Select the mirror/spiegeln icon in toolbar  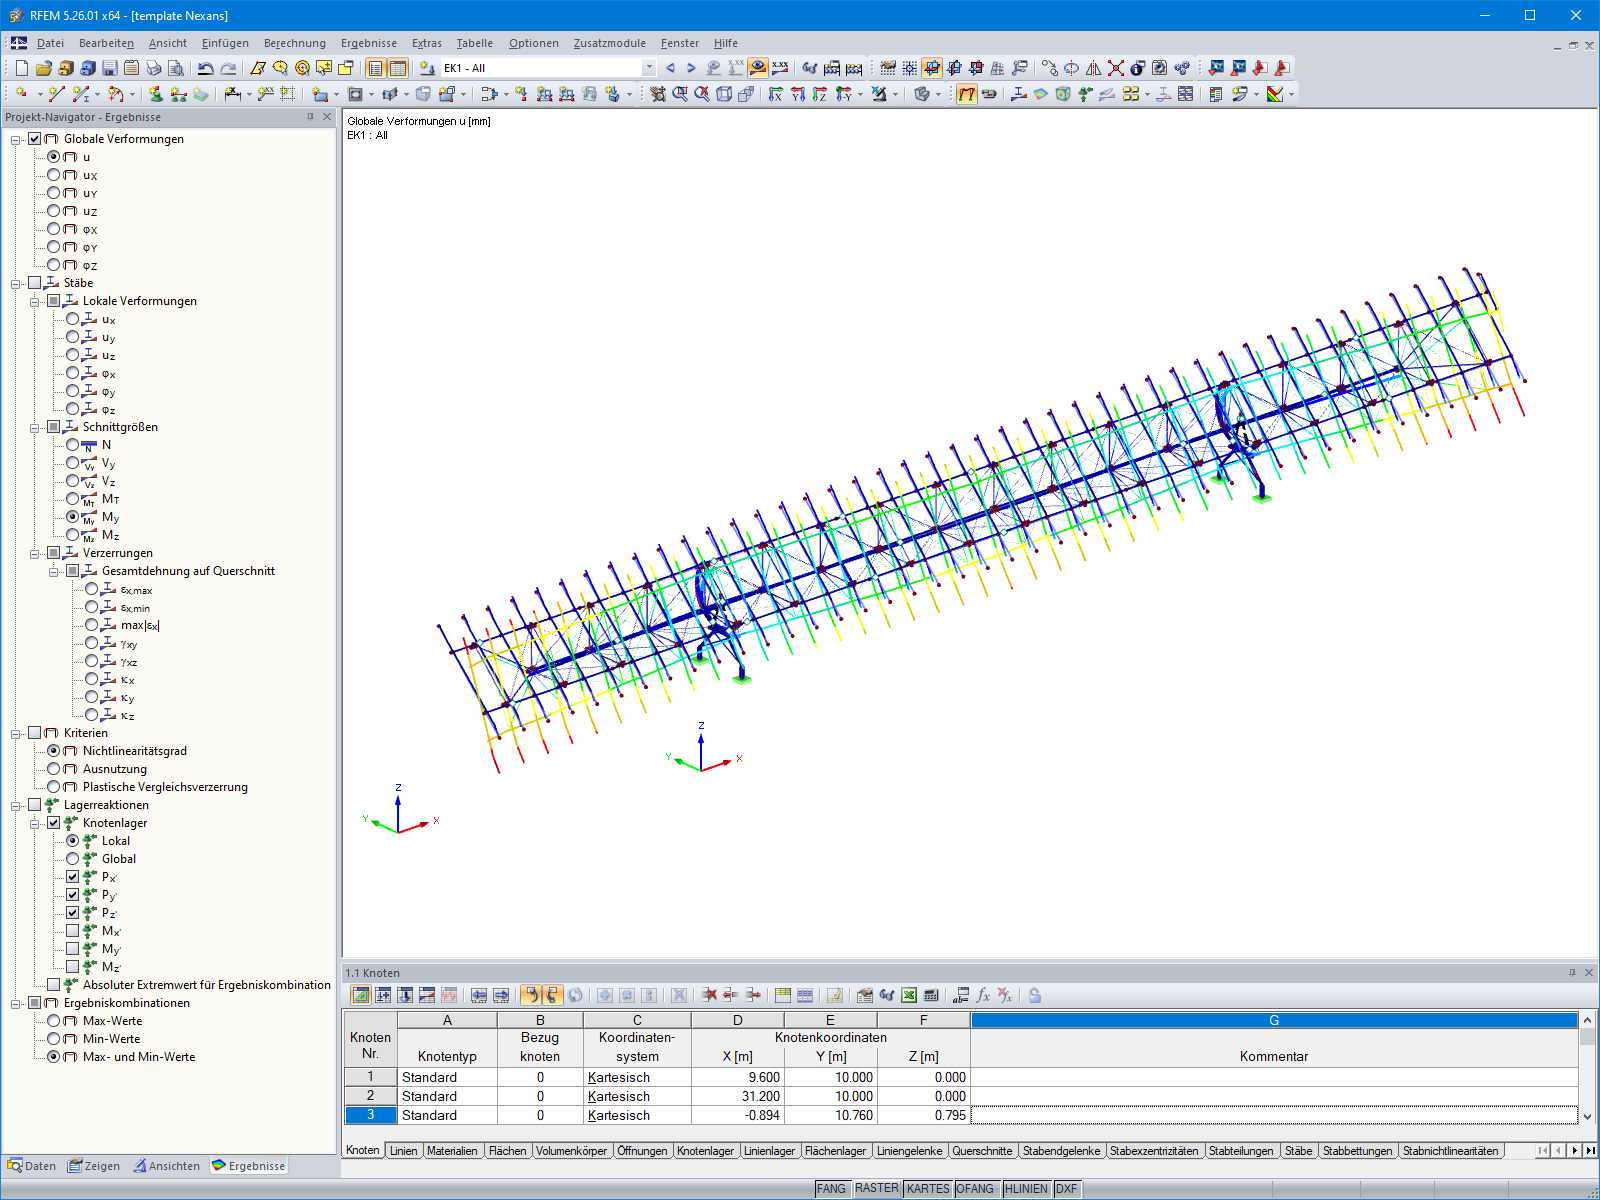(1093, 67)
